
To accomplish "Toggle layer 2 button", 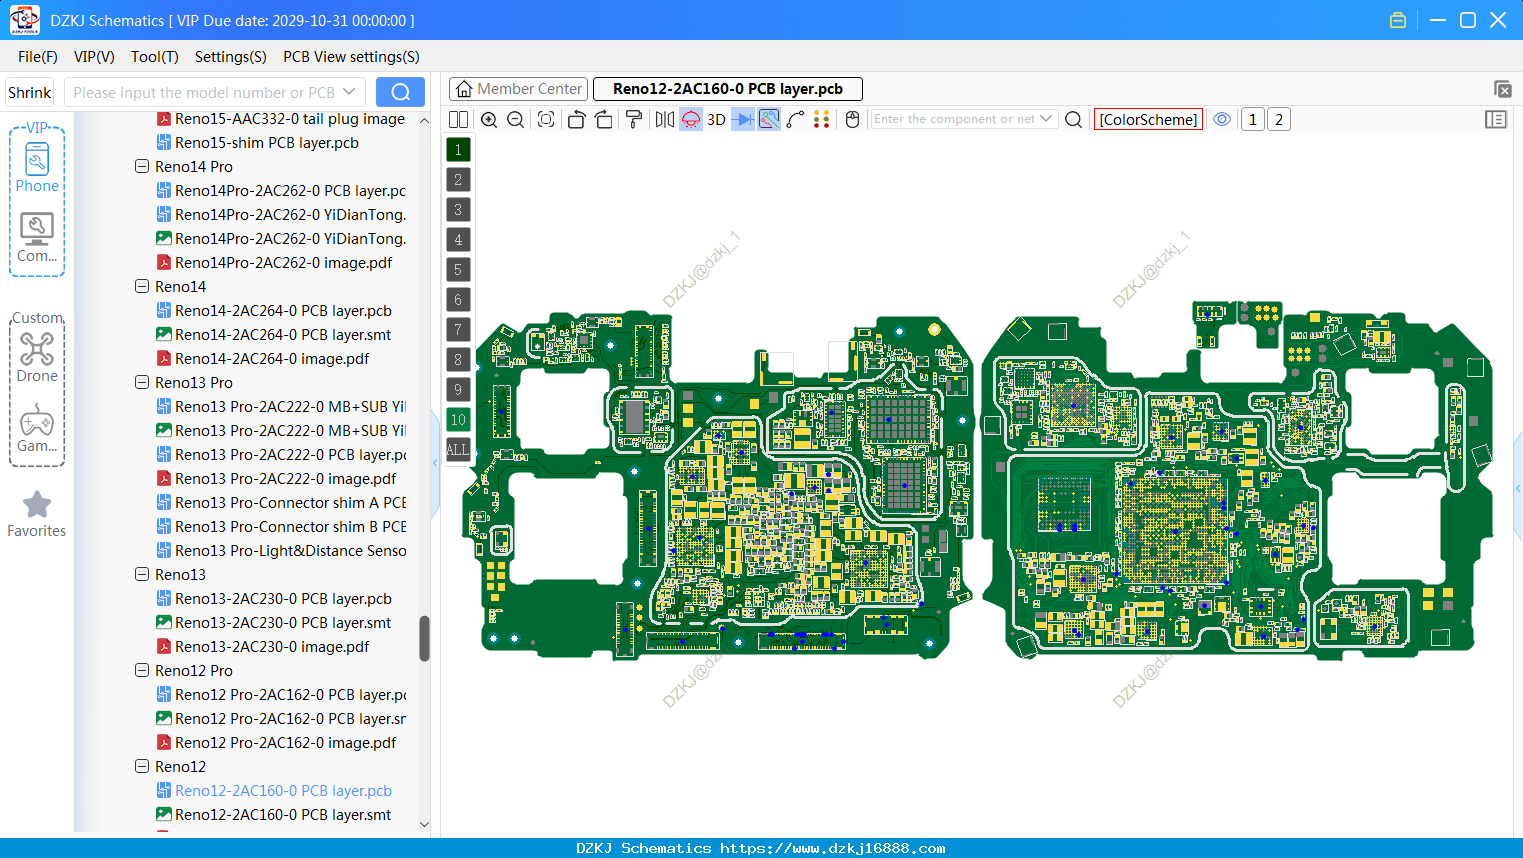I will pyautogui.click(x=458, y=179).
